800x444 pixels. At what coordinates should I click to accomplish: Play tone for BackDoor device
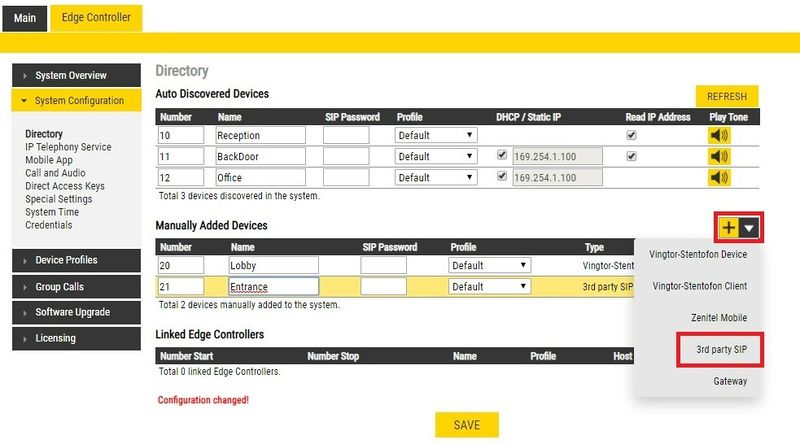(719, 156)
